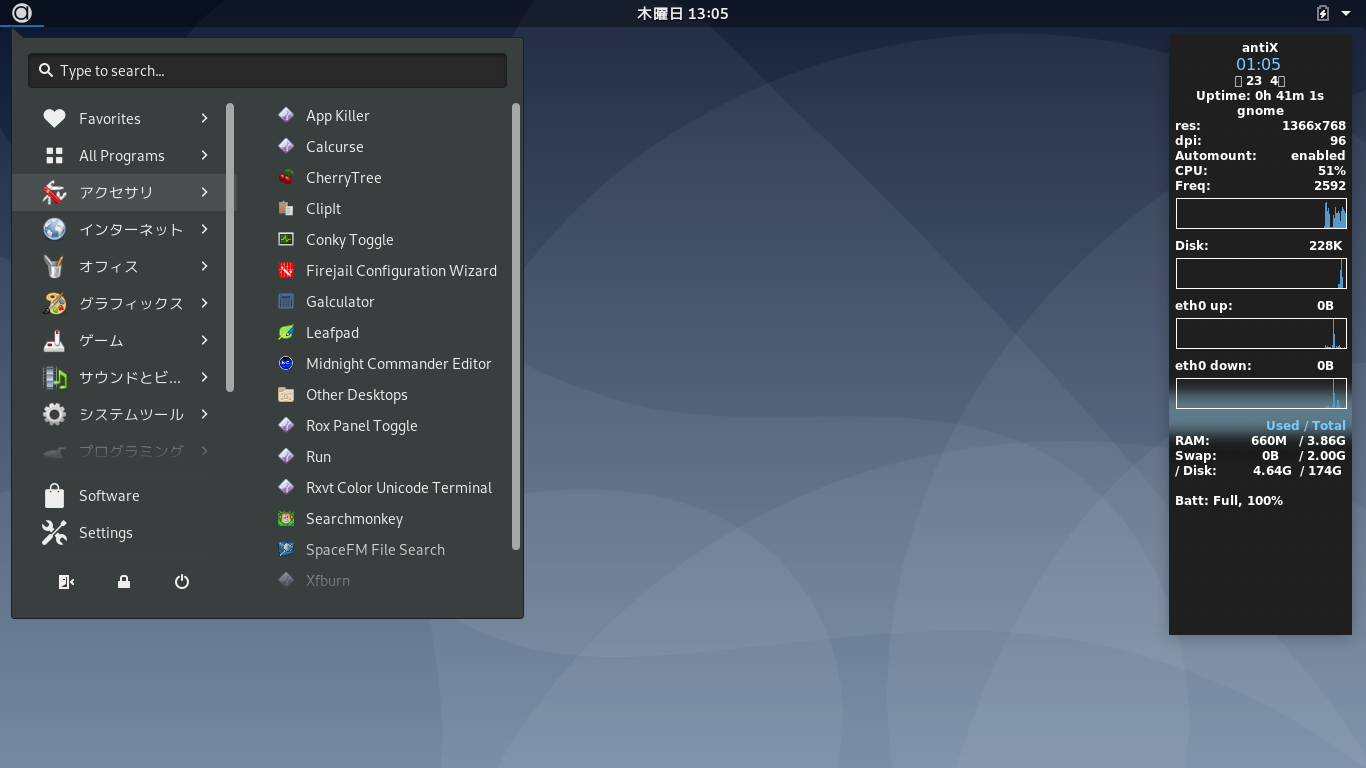1366x768 pixels.
Task: Click the Run diamond icon
Action: (x=286, y=456)
